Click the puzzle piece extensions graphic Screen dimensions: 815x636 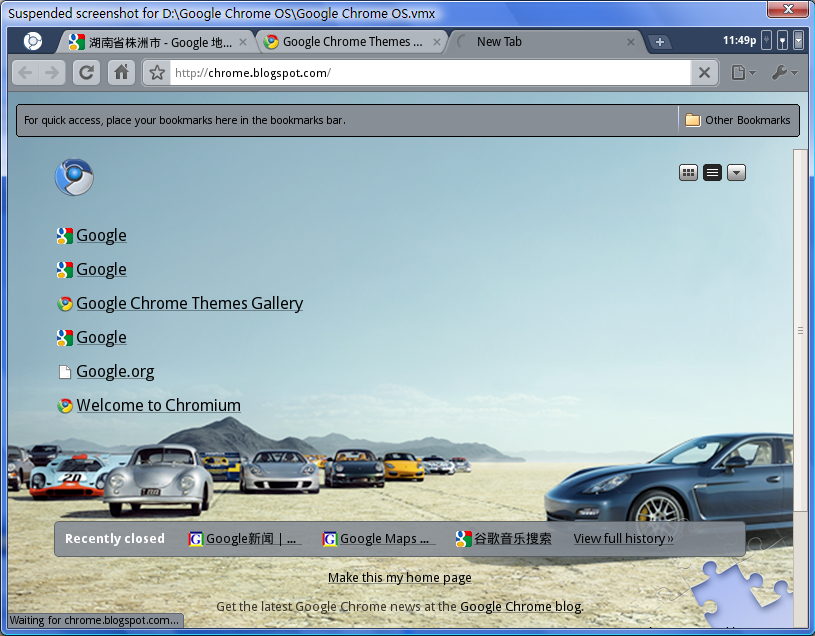[741, 595]
